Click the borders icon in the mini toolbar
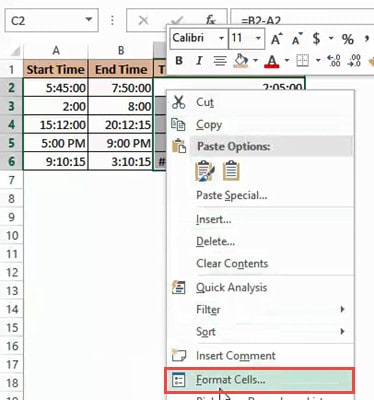Screen dimensions: 374x400 [302, 61]
